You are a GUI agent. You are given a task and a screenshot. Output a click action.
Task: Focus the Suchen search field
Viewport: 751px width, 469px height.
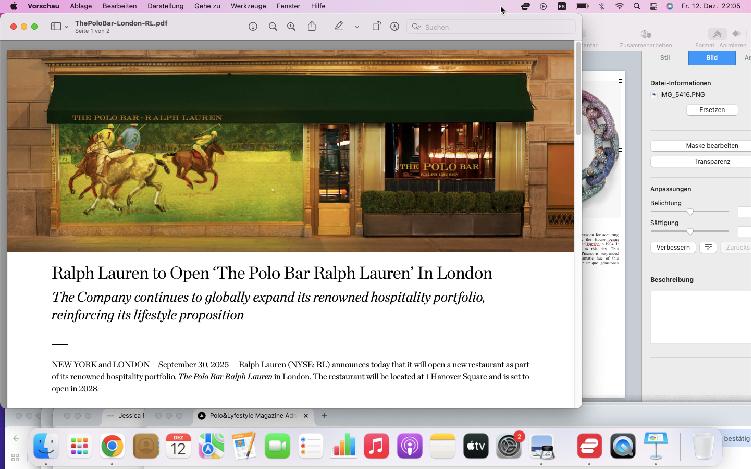[491, 27]
